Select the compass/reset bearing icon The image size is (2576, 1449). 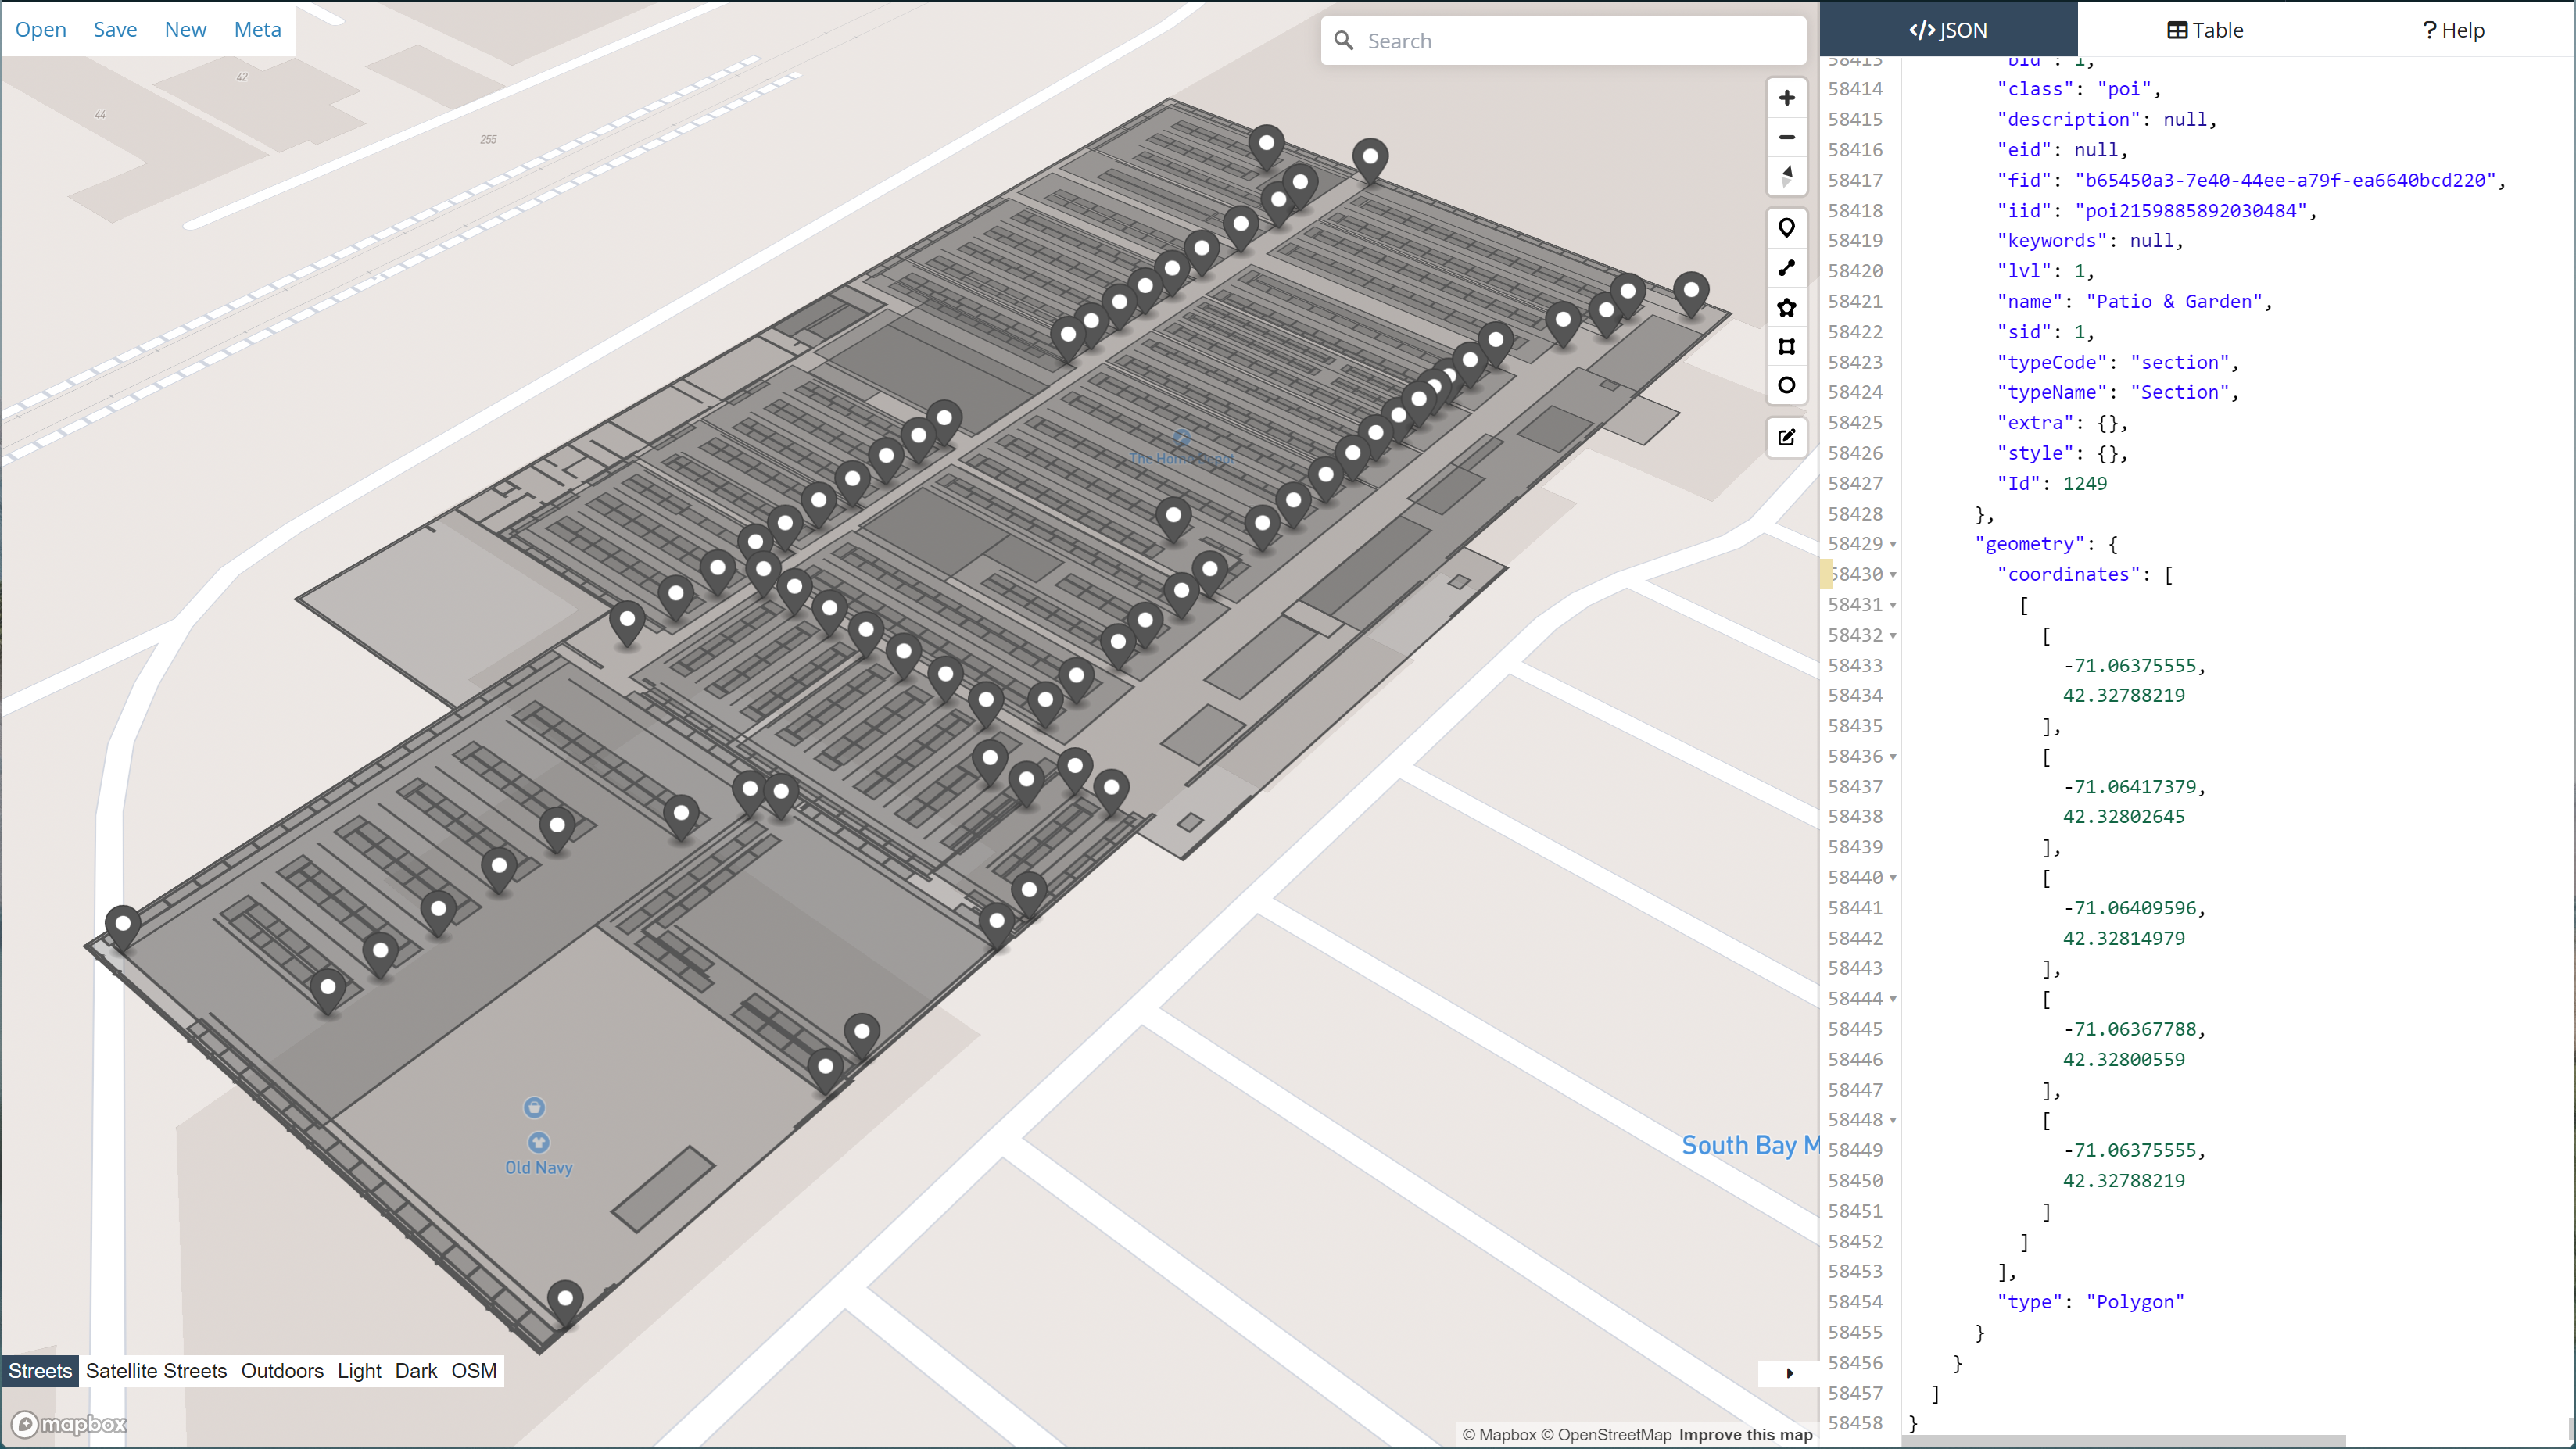tap(1787, 175)
